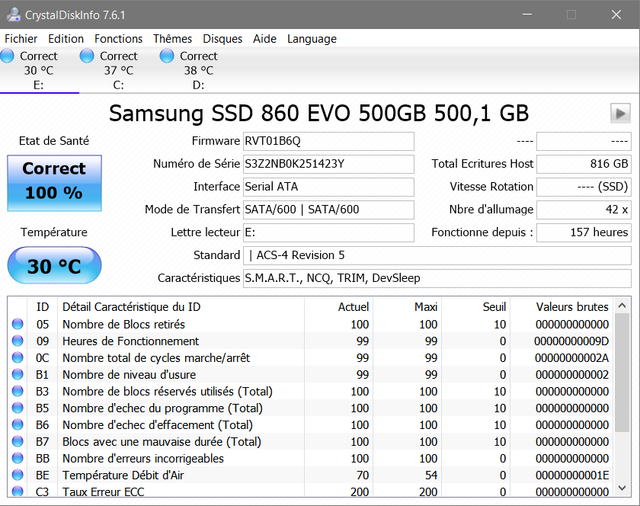Click the Interface field Serial ATA
The width and height of the screenshot is (640, 506).
click(329, 187)
